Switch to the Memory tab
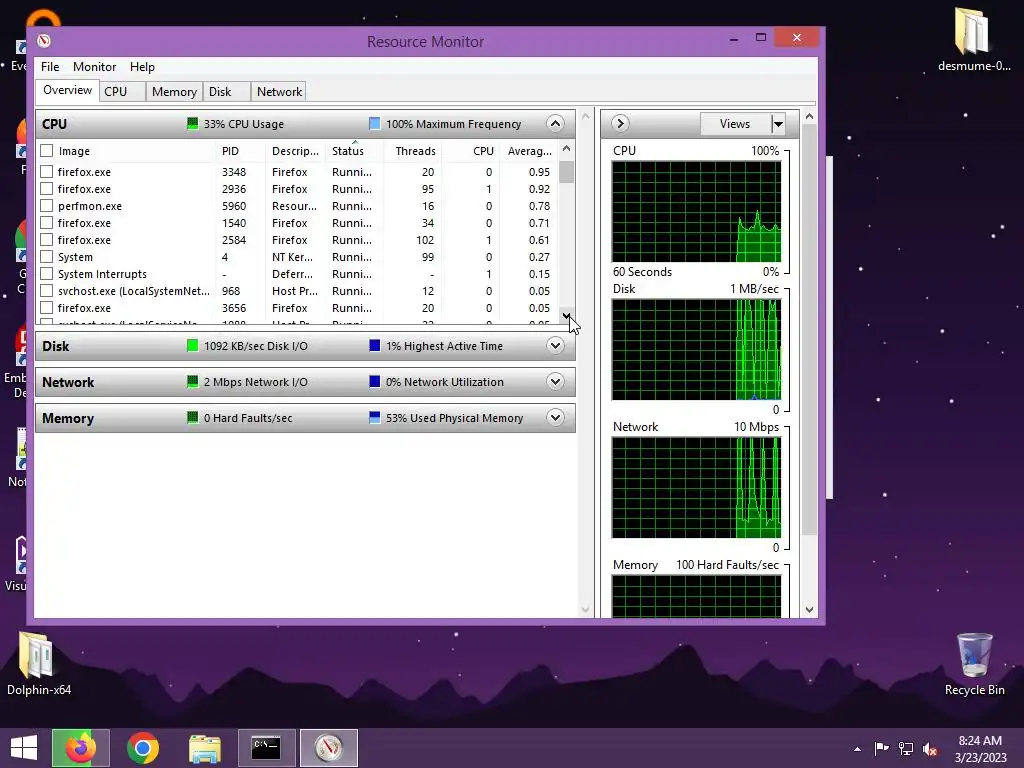Image resolution: width=1024 pixels, height=768 pixels. click(x=174, y=91)
